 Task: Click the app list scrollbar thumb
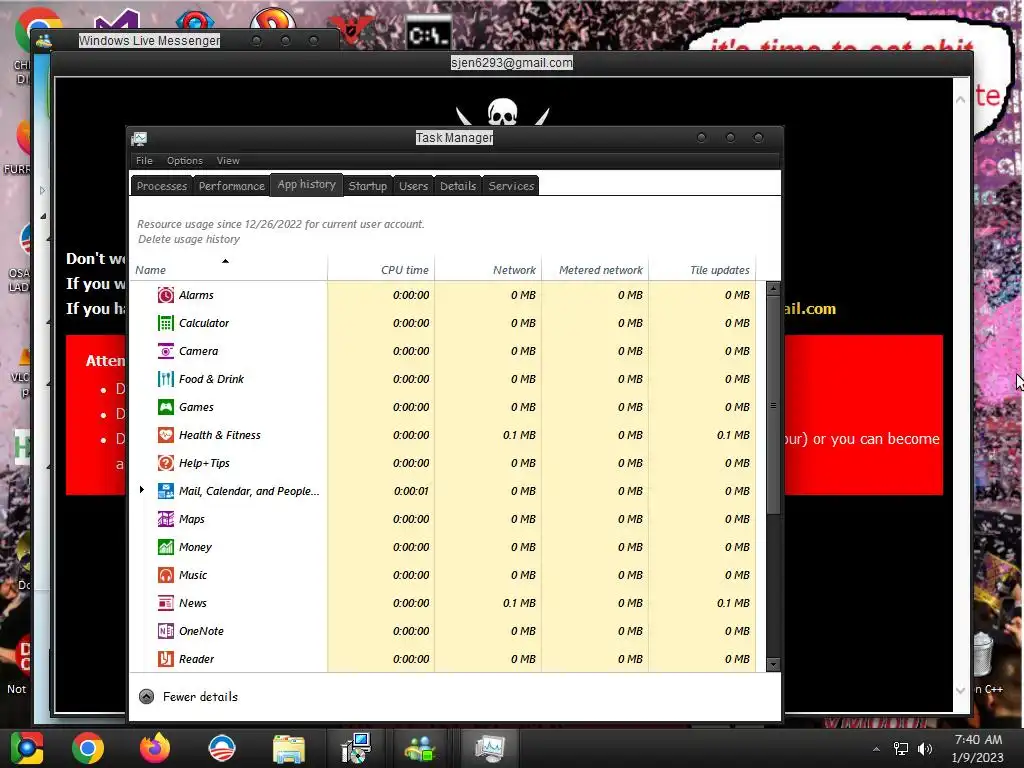(773, 405)
